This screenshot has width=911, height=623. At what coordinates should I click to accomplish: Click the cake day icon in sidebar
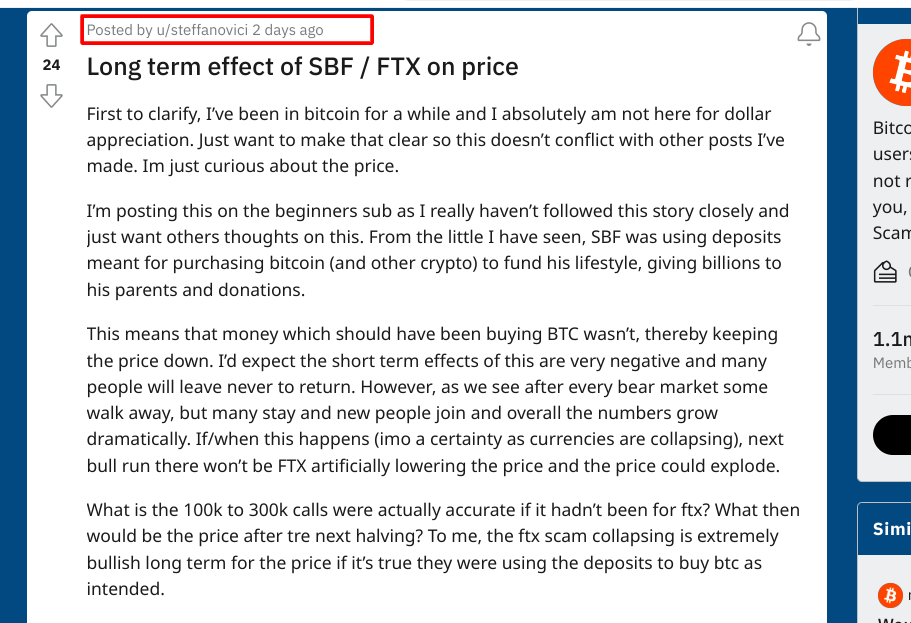tap(885, 271)
